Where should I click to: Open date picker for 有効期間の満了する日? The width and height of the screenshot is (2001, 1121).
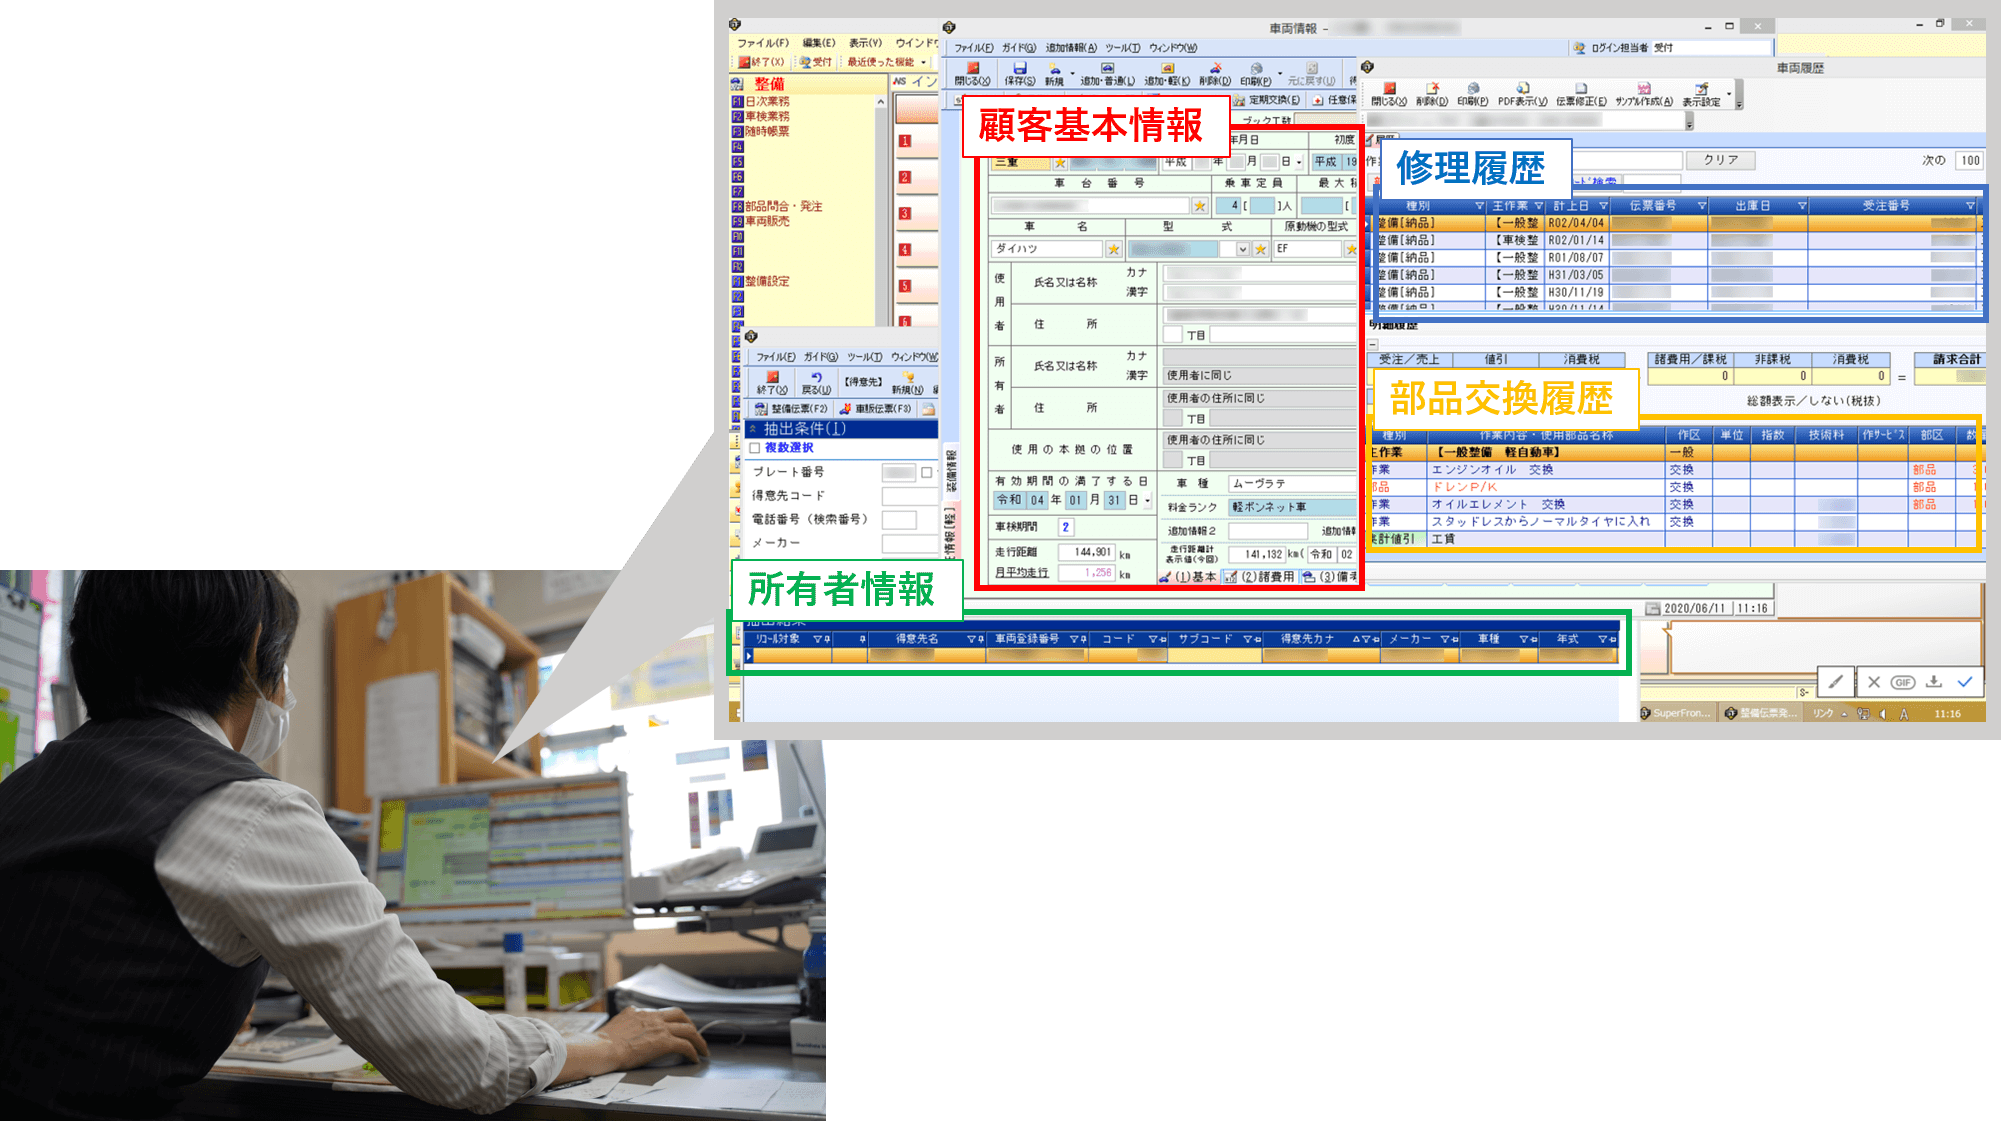[1147, 500]
